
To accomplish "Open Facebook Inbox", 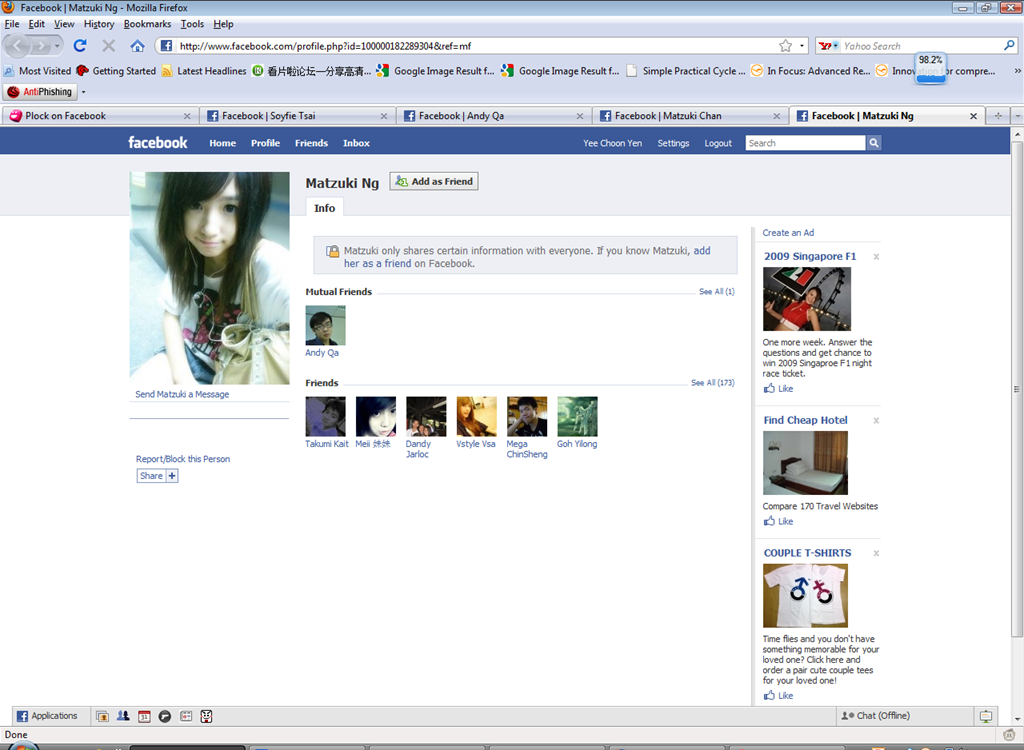I will pyautogui.click(x=356, y=143).
